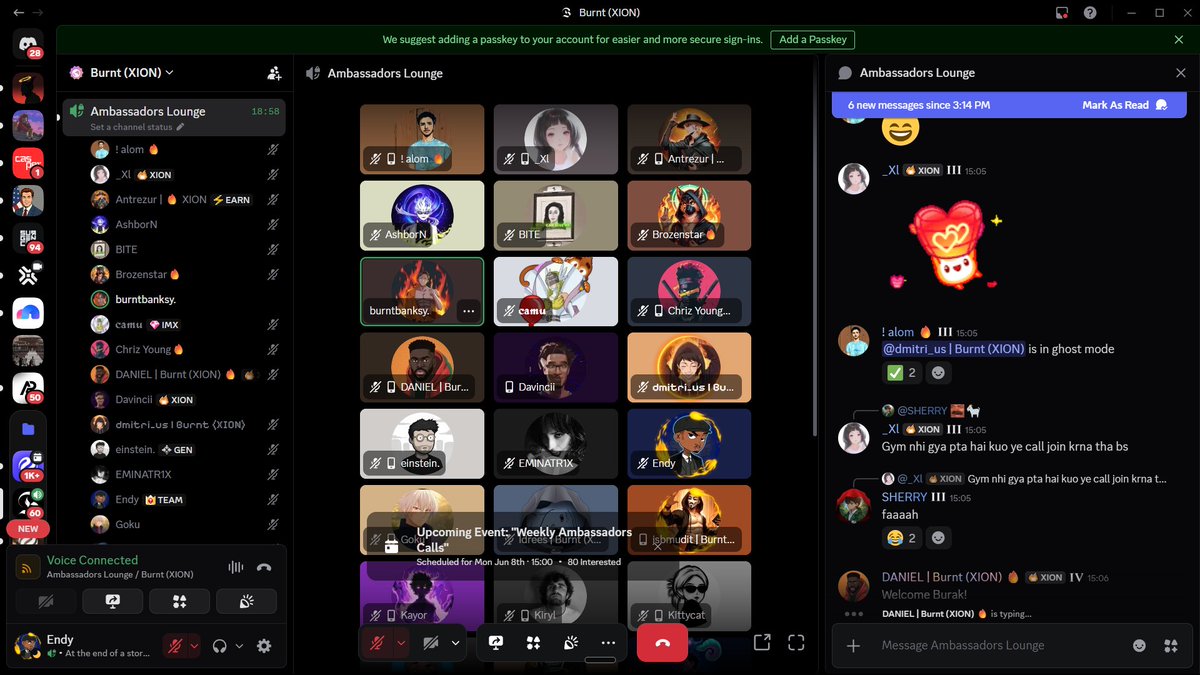Click the plus attachment button in message box

coord(853,646)
